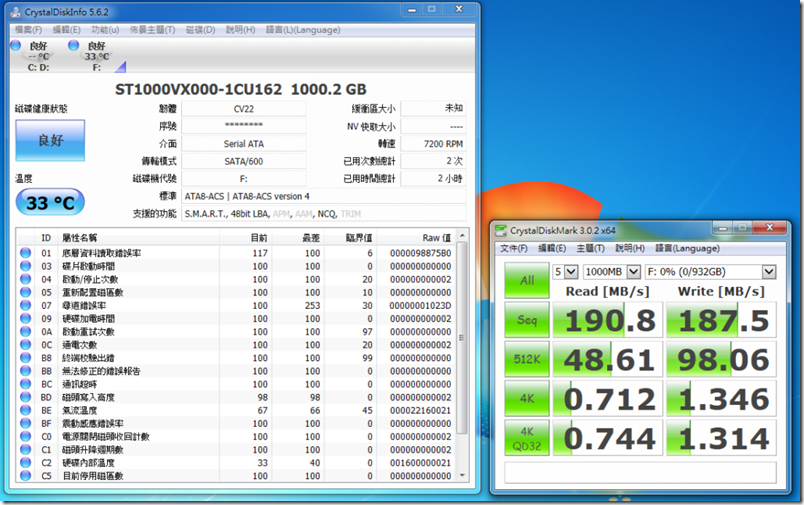Click status orb for attribute 0A row
The width and height of the screenshot is (804, 505).
26,332
